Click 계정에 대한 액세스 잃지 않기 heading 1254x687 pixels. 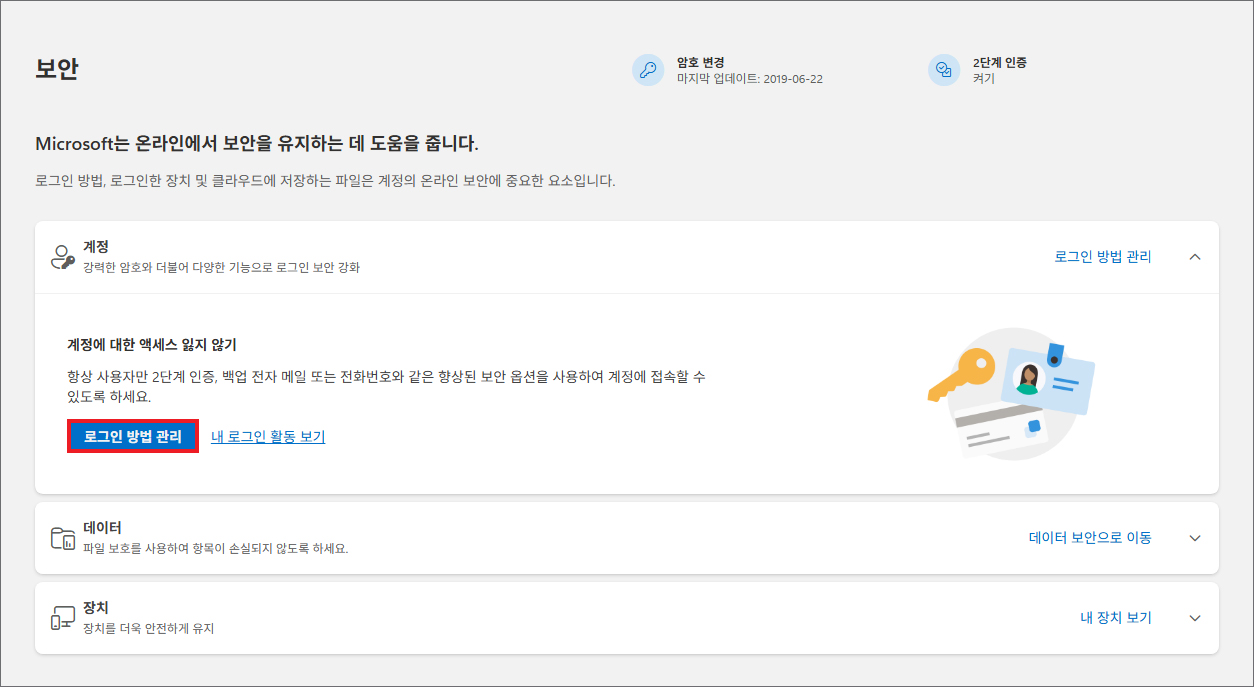click(152, 345)
